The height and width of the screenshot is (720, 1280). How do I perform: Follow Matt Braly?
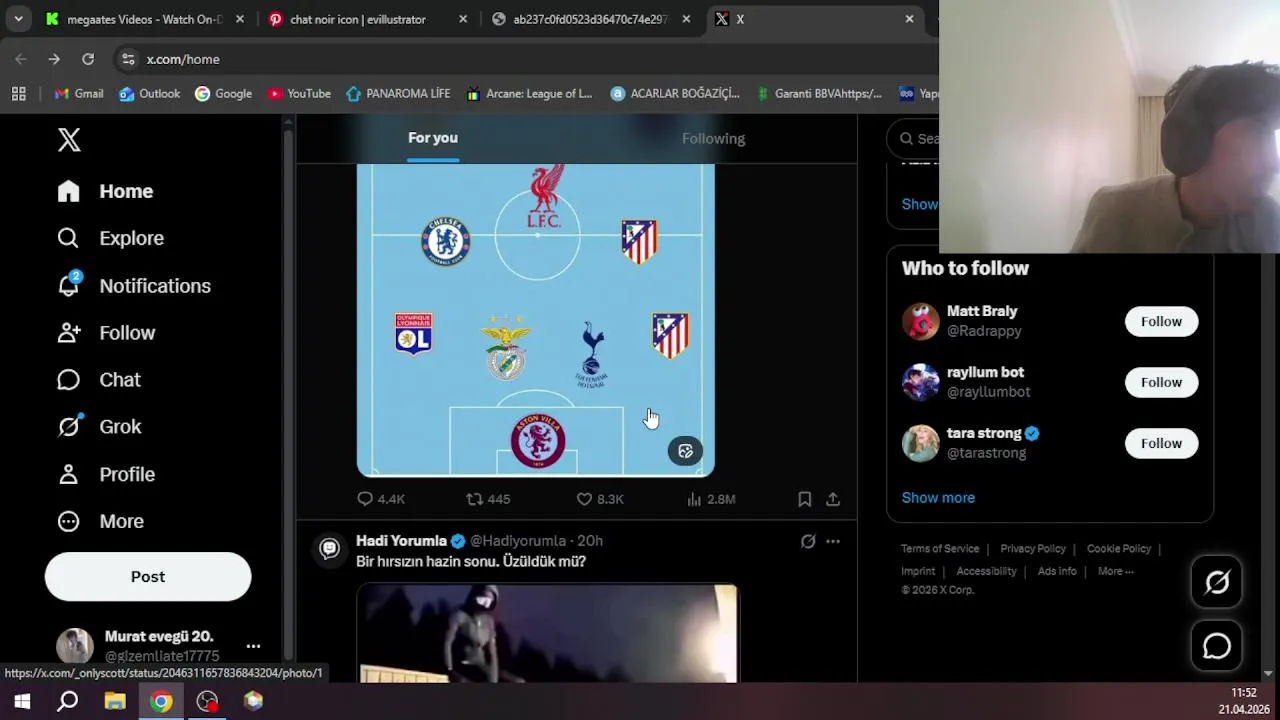pyautogui.click(x=1161, y=321)
